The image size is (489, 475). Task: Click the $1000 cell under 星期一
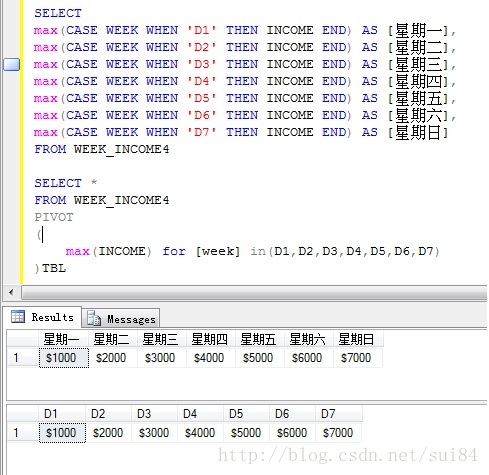click(64, 358)
